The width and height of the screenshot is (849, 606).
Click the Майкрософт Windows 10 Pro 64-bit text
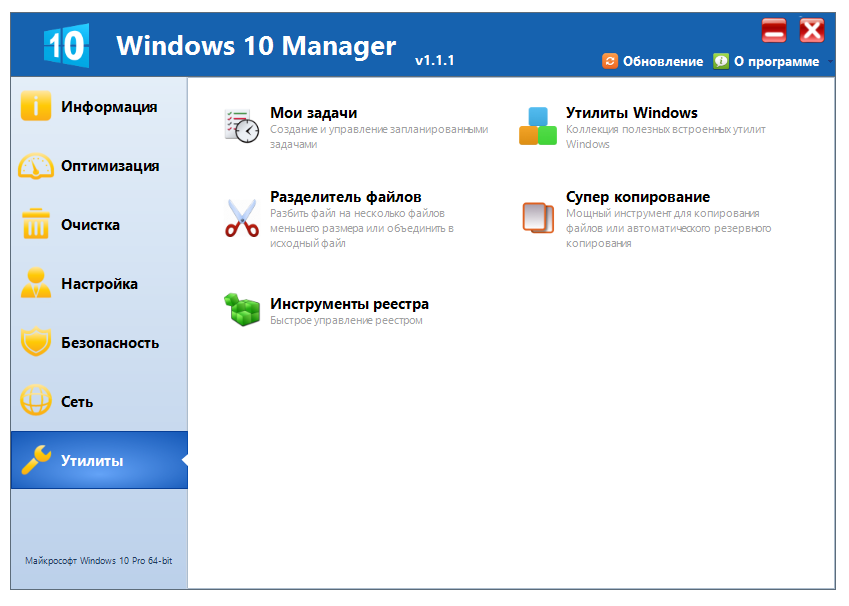coord(99,561)
